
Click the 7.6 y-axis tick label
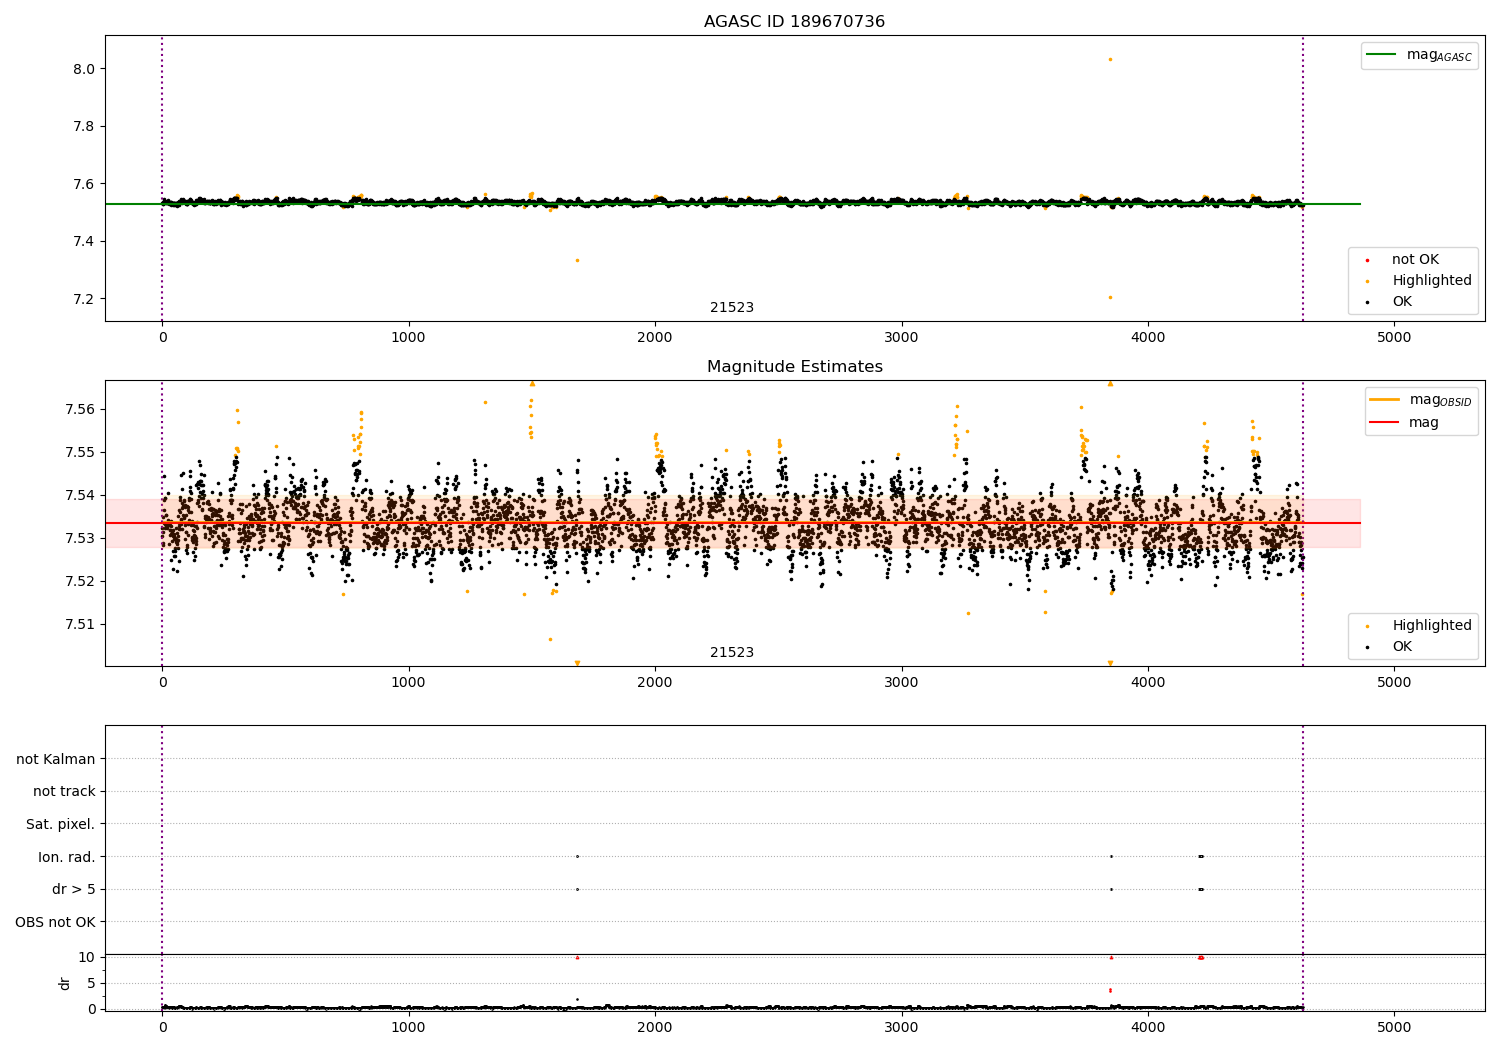85,184
